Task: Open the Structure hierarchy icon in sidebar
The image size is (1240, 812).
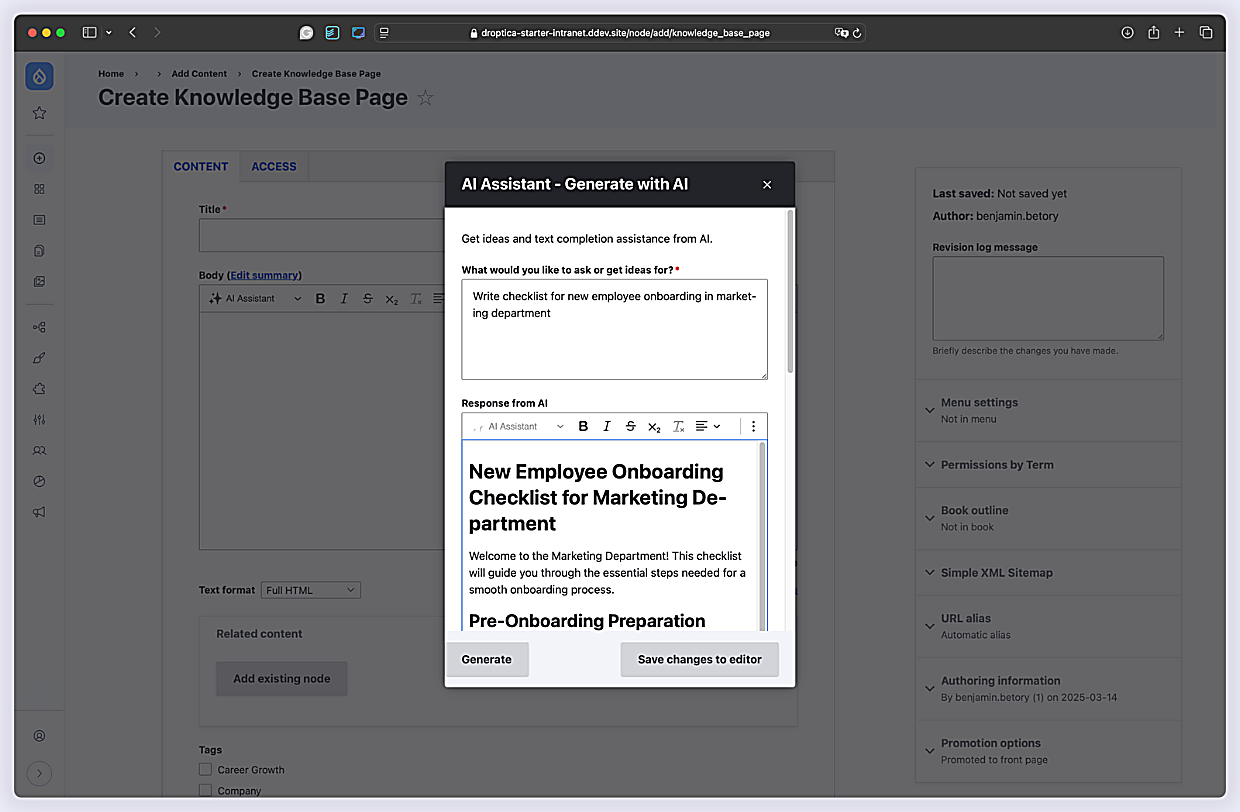Action: (x=39, y=327)
